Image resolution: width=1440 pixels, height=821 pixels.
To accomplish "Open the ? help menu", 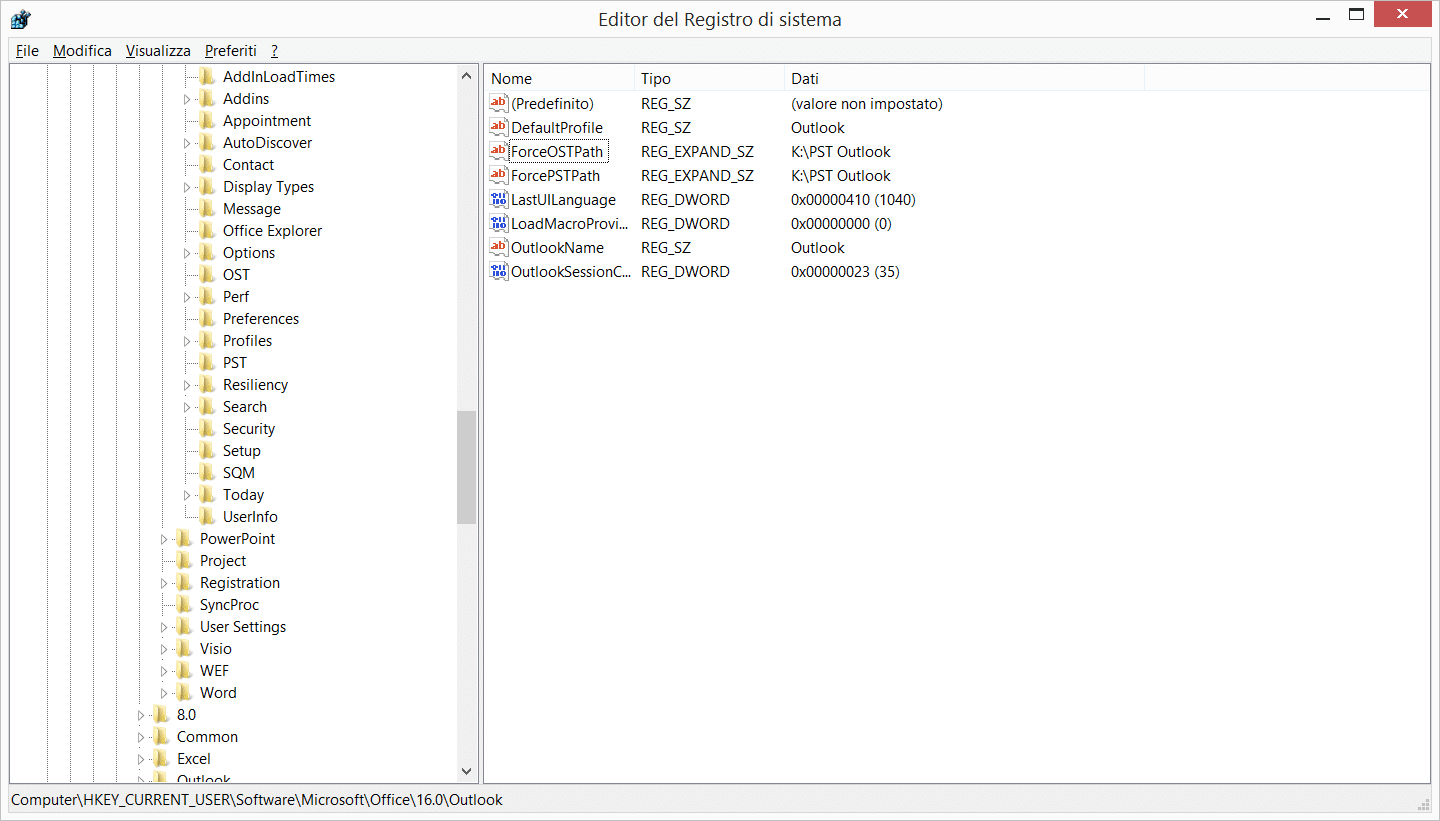I will point(274,51).
